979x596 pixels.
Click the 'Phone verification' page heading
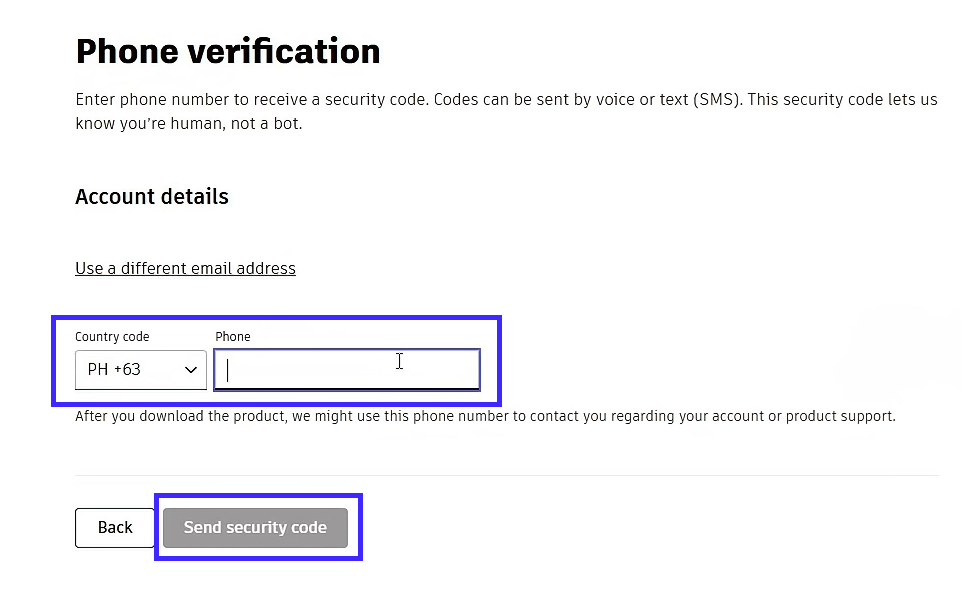tap(228, 51)
